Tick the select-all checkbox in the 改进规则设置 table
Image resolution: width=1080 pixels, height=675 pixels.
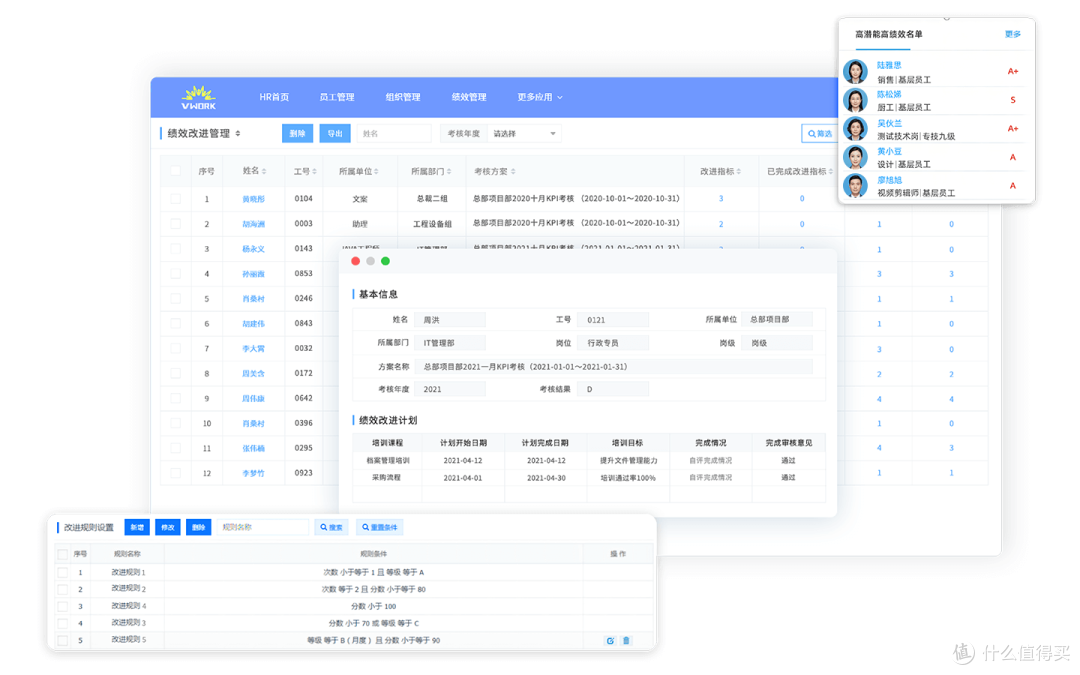click(63, 554)
